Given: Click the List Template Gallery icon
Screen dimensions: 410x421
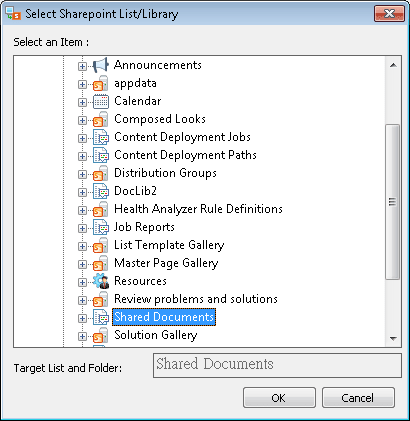Looking at the screenshot, I should pyautogui.click(x=101, y=245).
